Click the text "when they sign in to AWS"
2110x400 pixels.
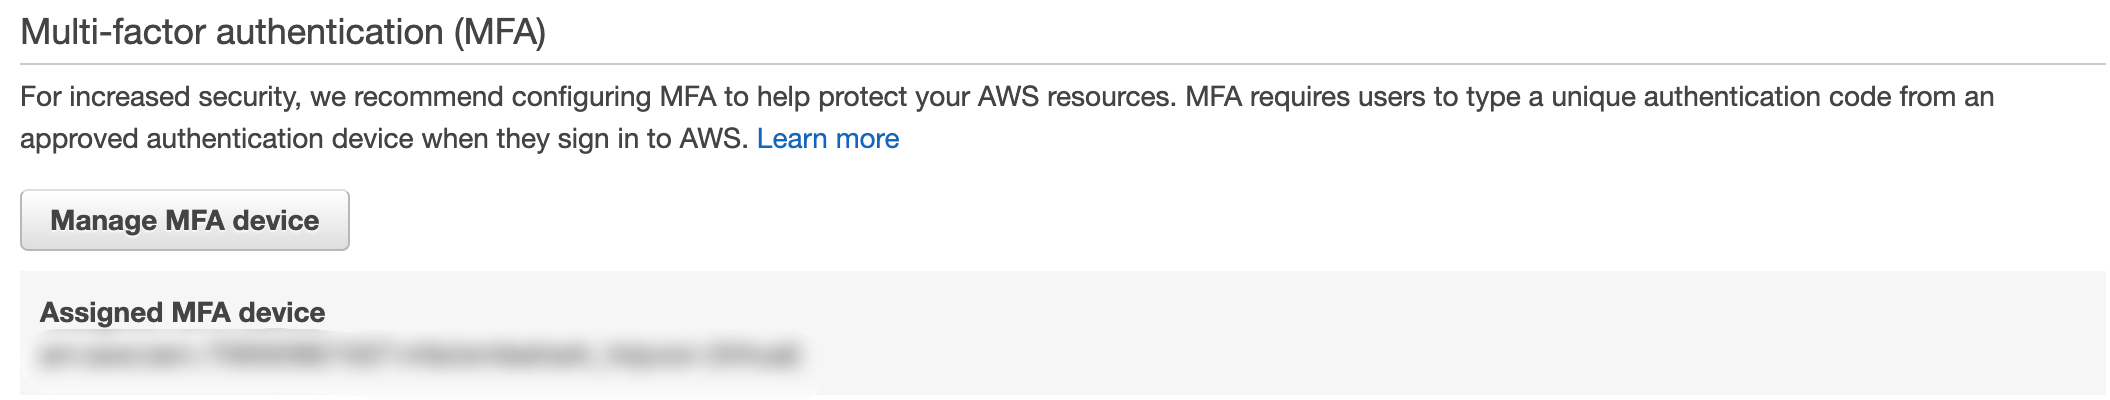(584, 139)
